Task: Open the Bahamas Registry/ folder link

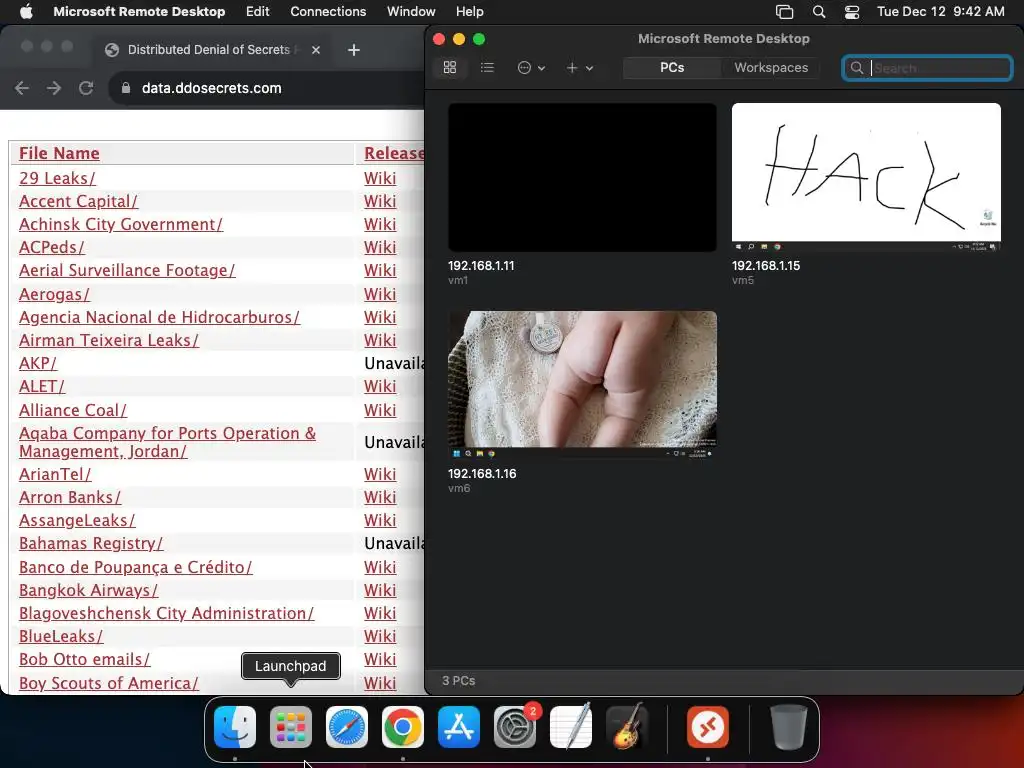Action: pyautogui.click(x=91, y=543)
